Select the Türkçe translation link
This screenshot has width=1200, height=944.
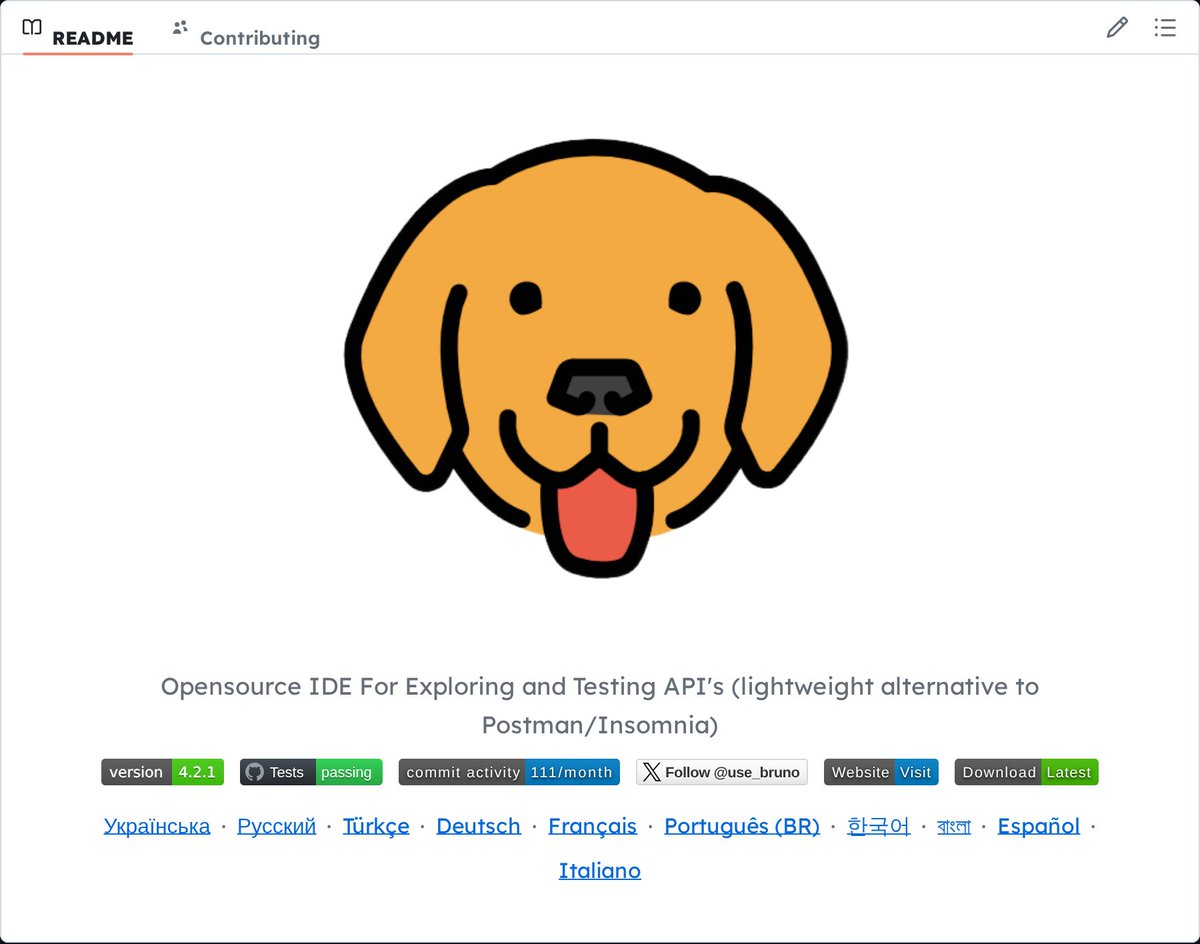point(376,826)
